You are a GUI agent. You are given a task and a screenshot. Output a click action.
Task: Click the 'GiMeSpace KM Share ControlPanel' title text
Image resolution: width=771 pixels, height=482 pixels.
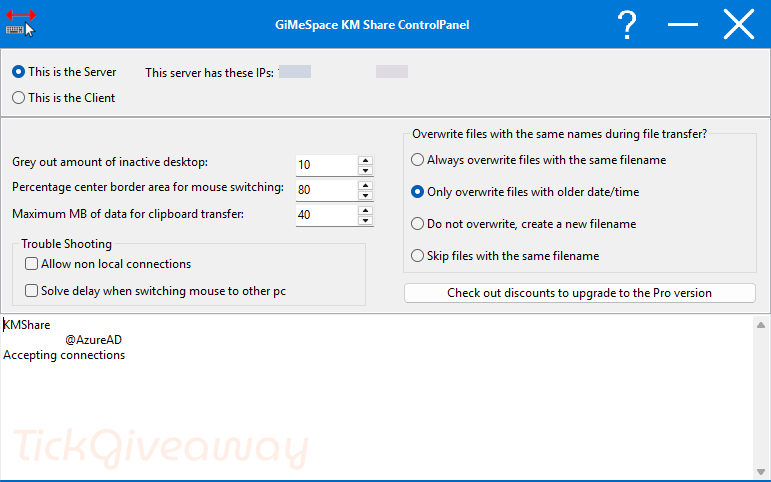(x=372, y=25)
